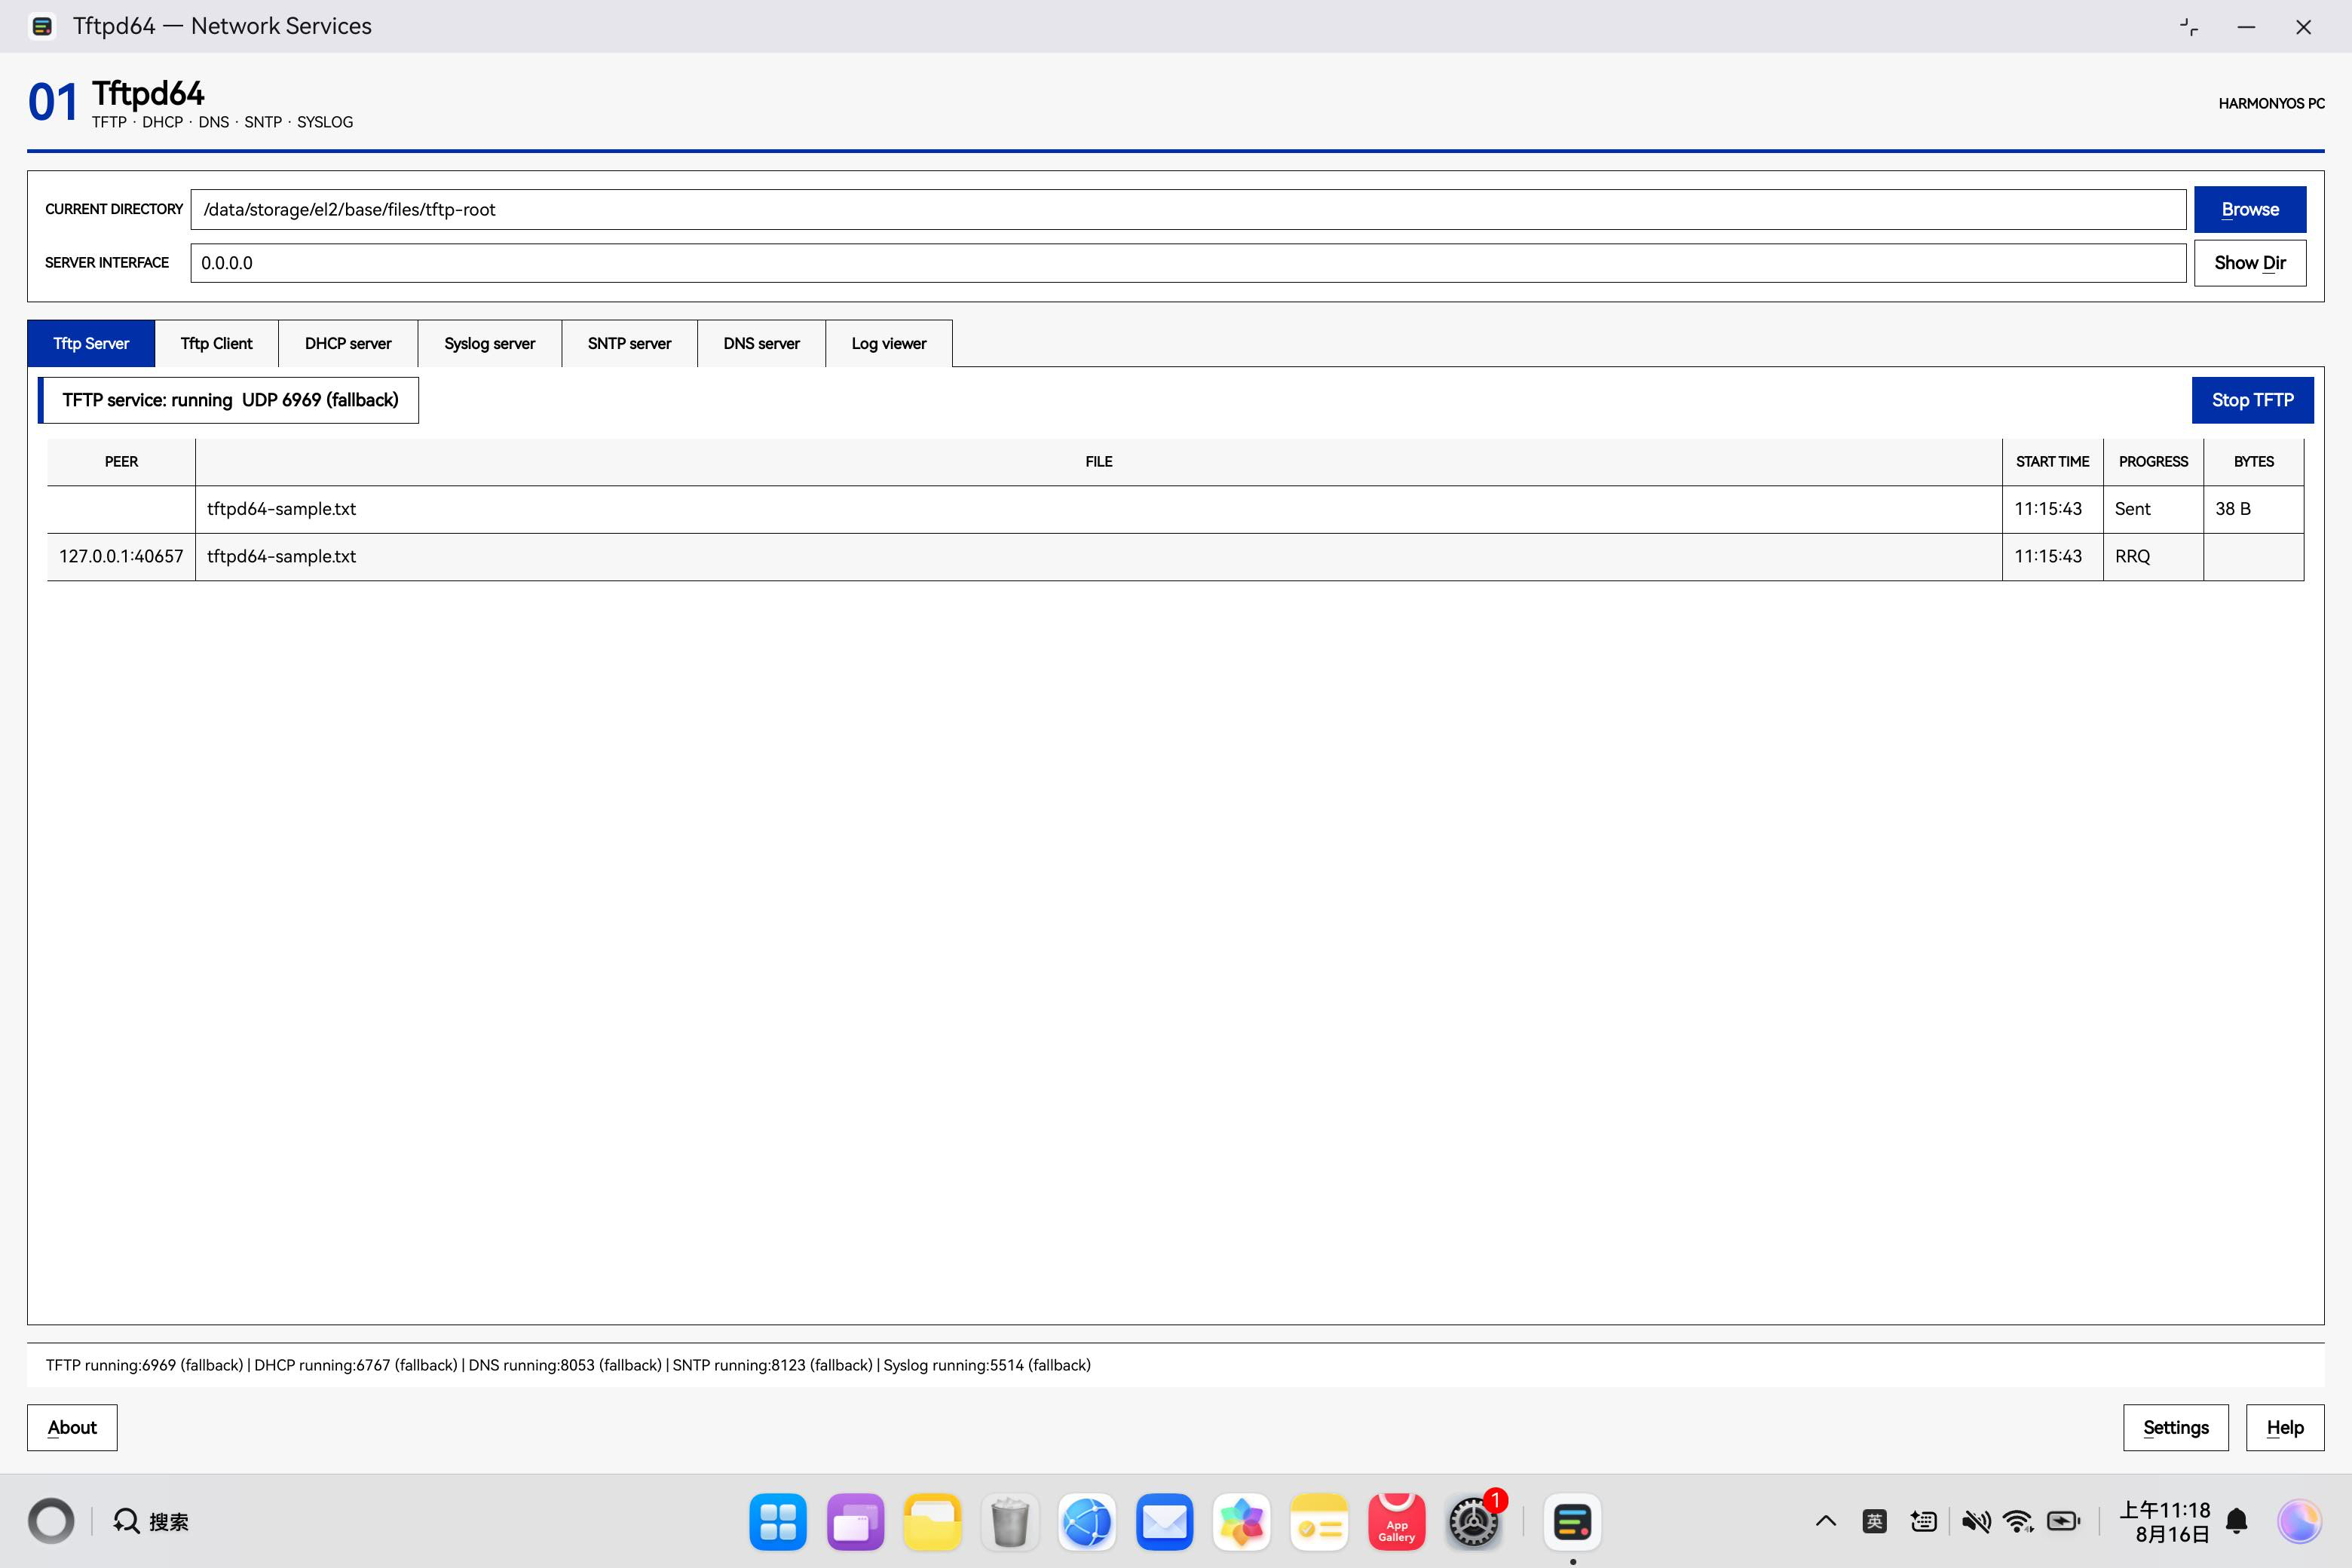Focus the Current Directory path field
The image size is (2352, 1568).
[x=1188, y=209]
